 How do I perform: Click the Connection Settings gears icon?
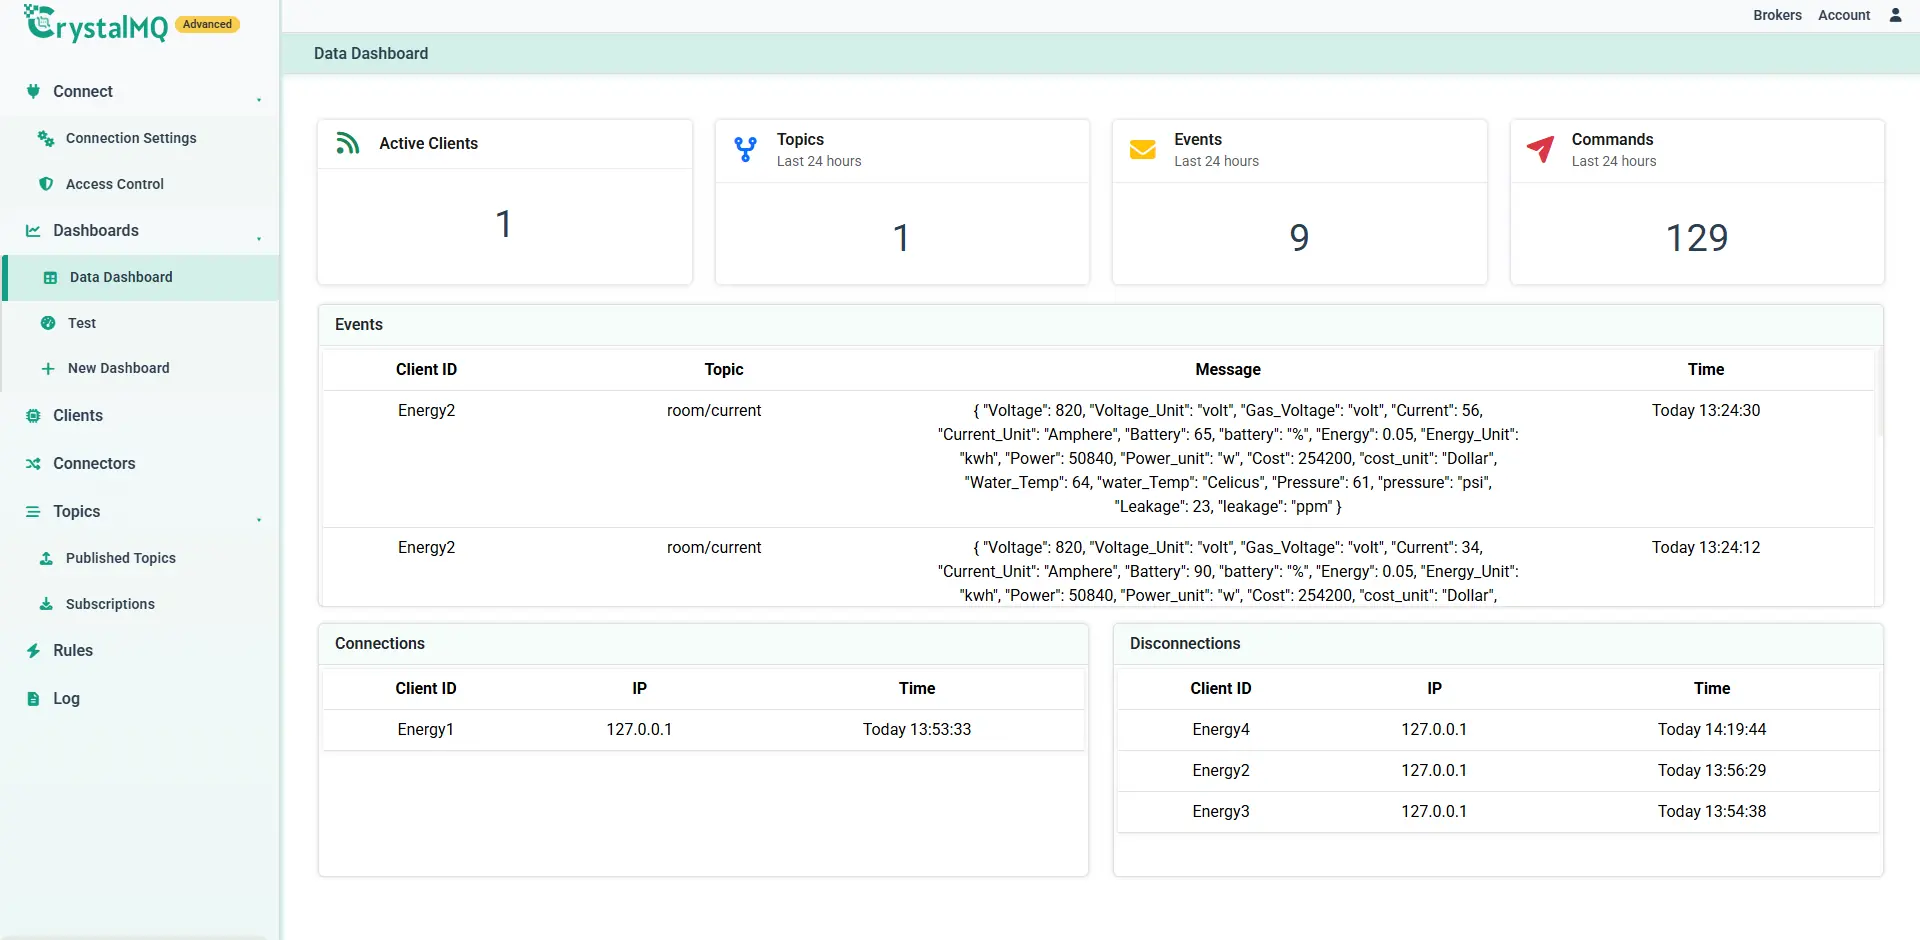(x=46, y=138)
